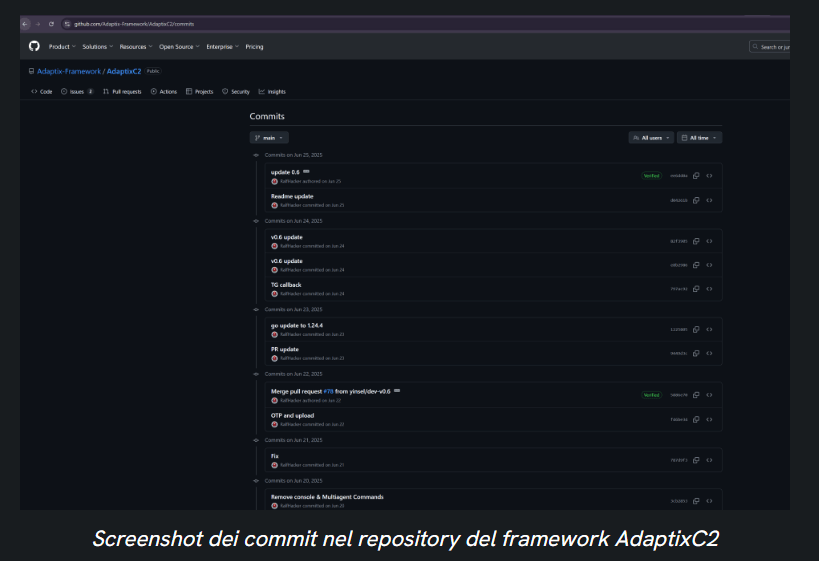Screen dimensions: 819x561
Task: Open the "update 0.6" commit title
Action: coord(285,172)
